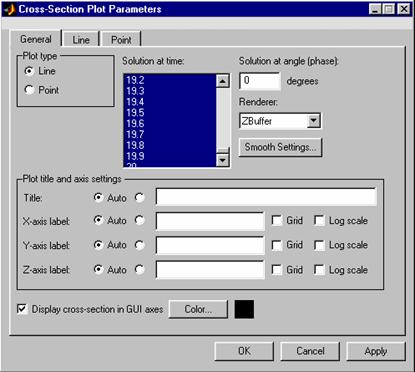Switch to the Point tab
The image size is (415, 372).
pos(121,40)
